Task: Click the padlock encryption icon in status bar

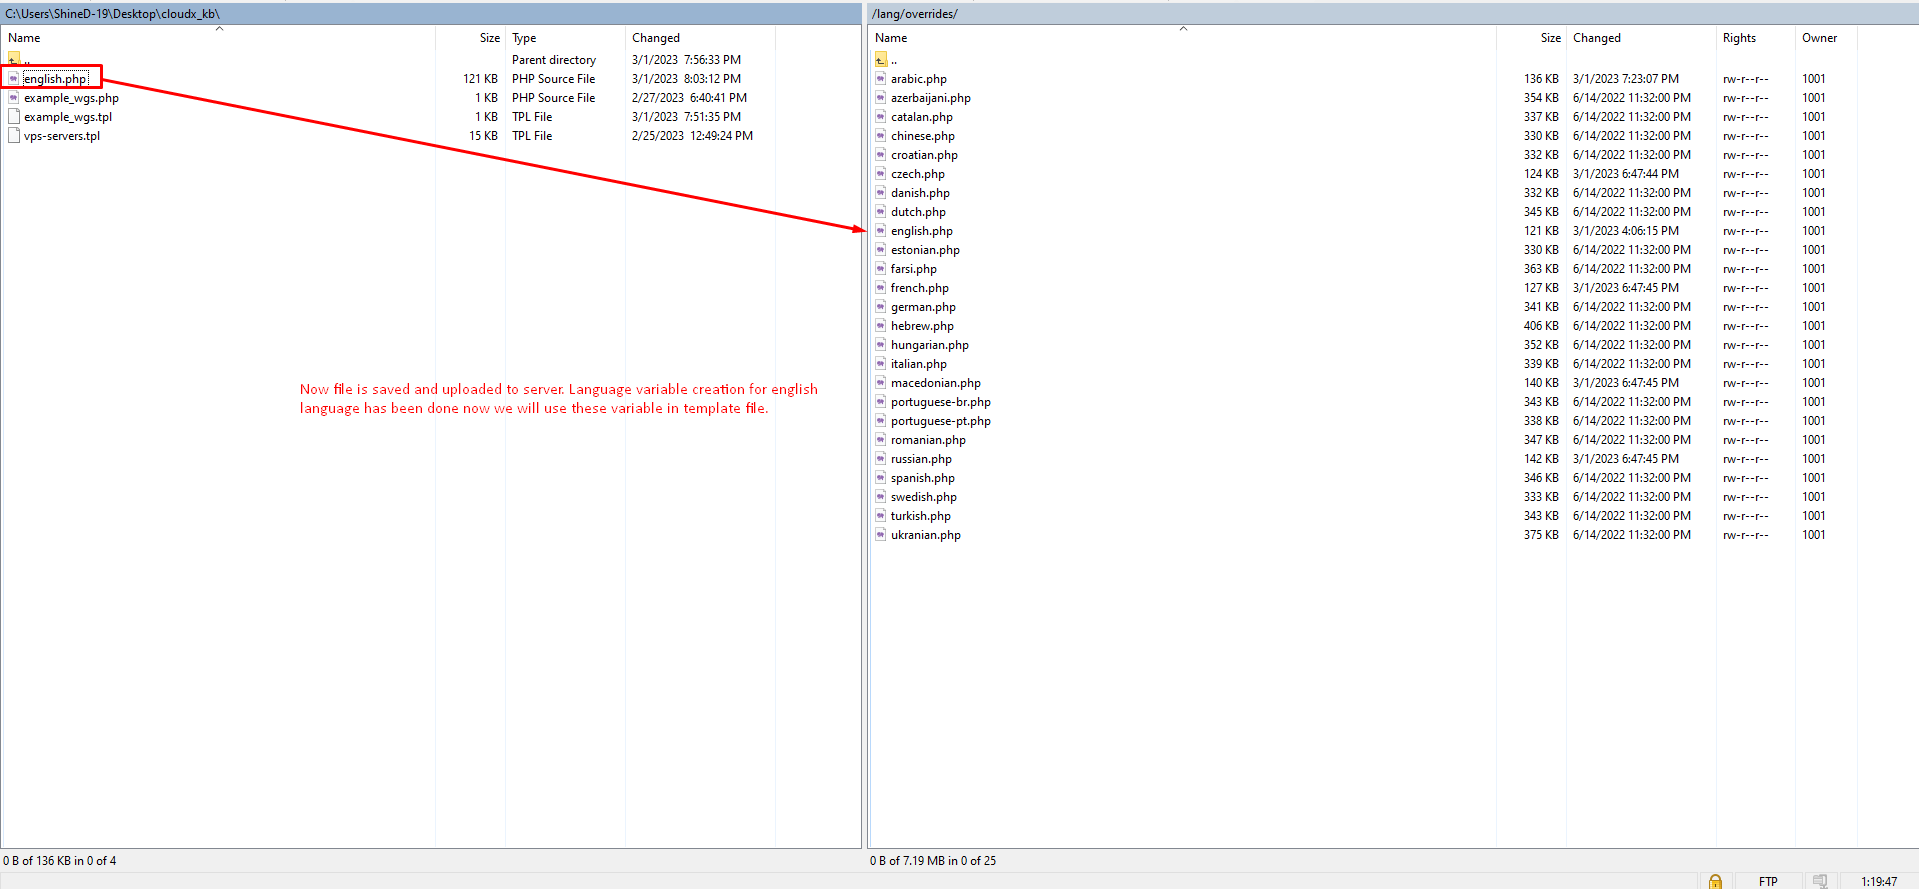Action: 1715,881
